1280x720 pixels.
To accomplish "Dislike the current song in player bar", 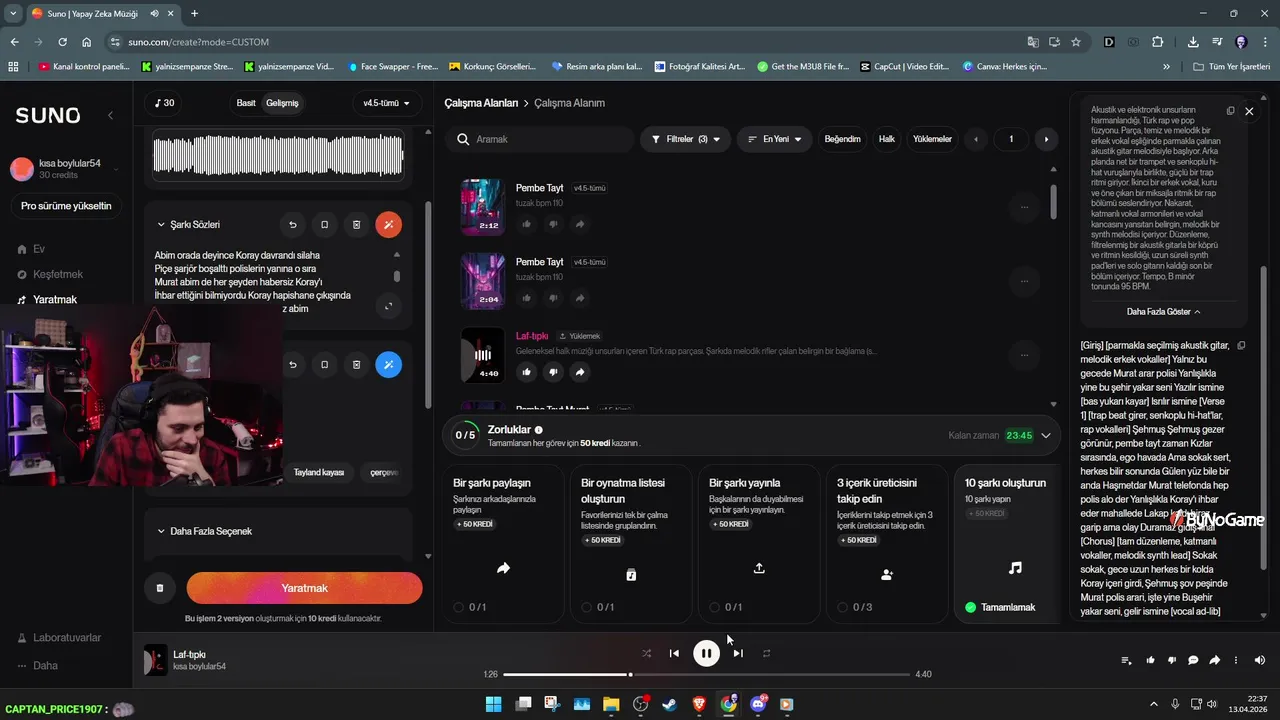I will click(x=1172, y=660).
